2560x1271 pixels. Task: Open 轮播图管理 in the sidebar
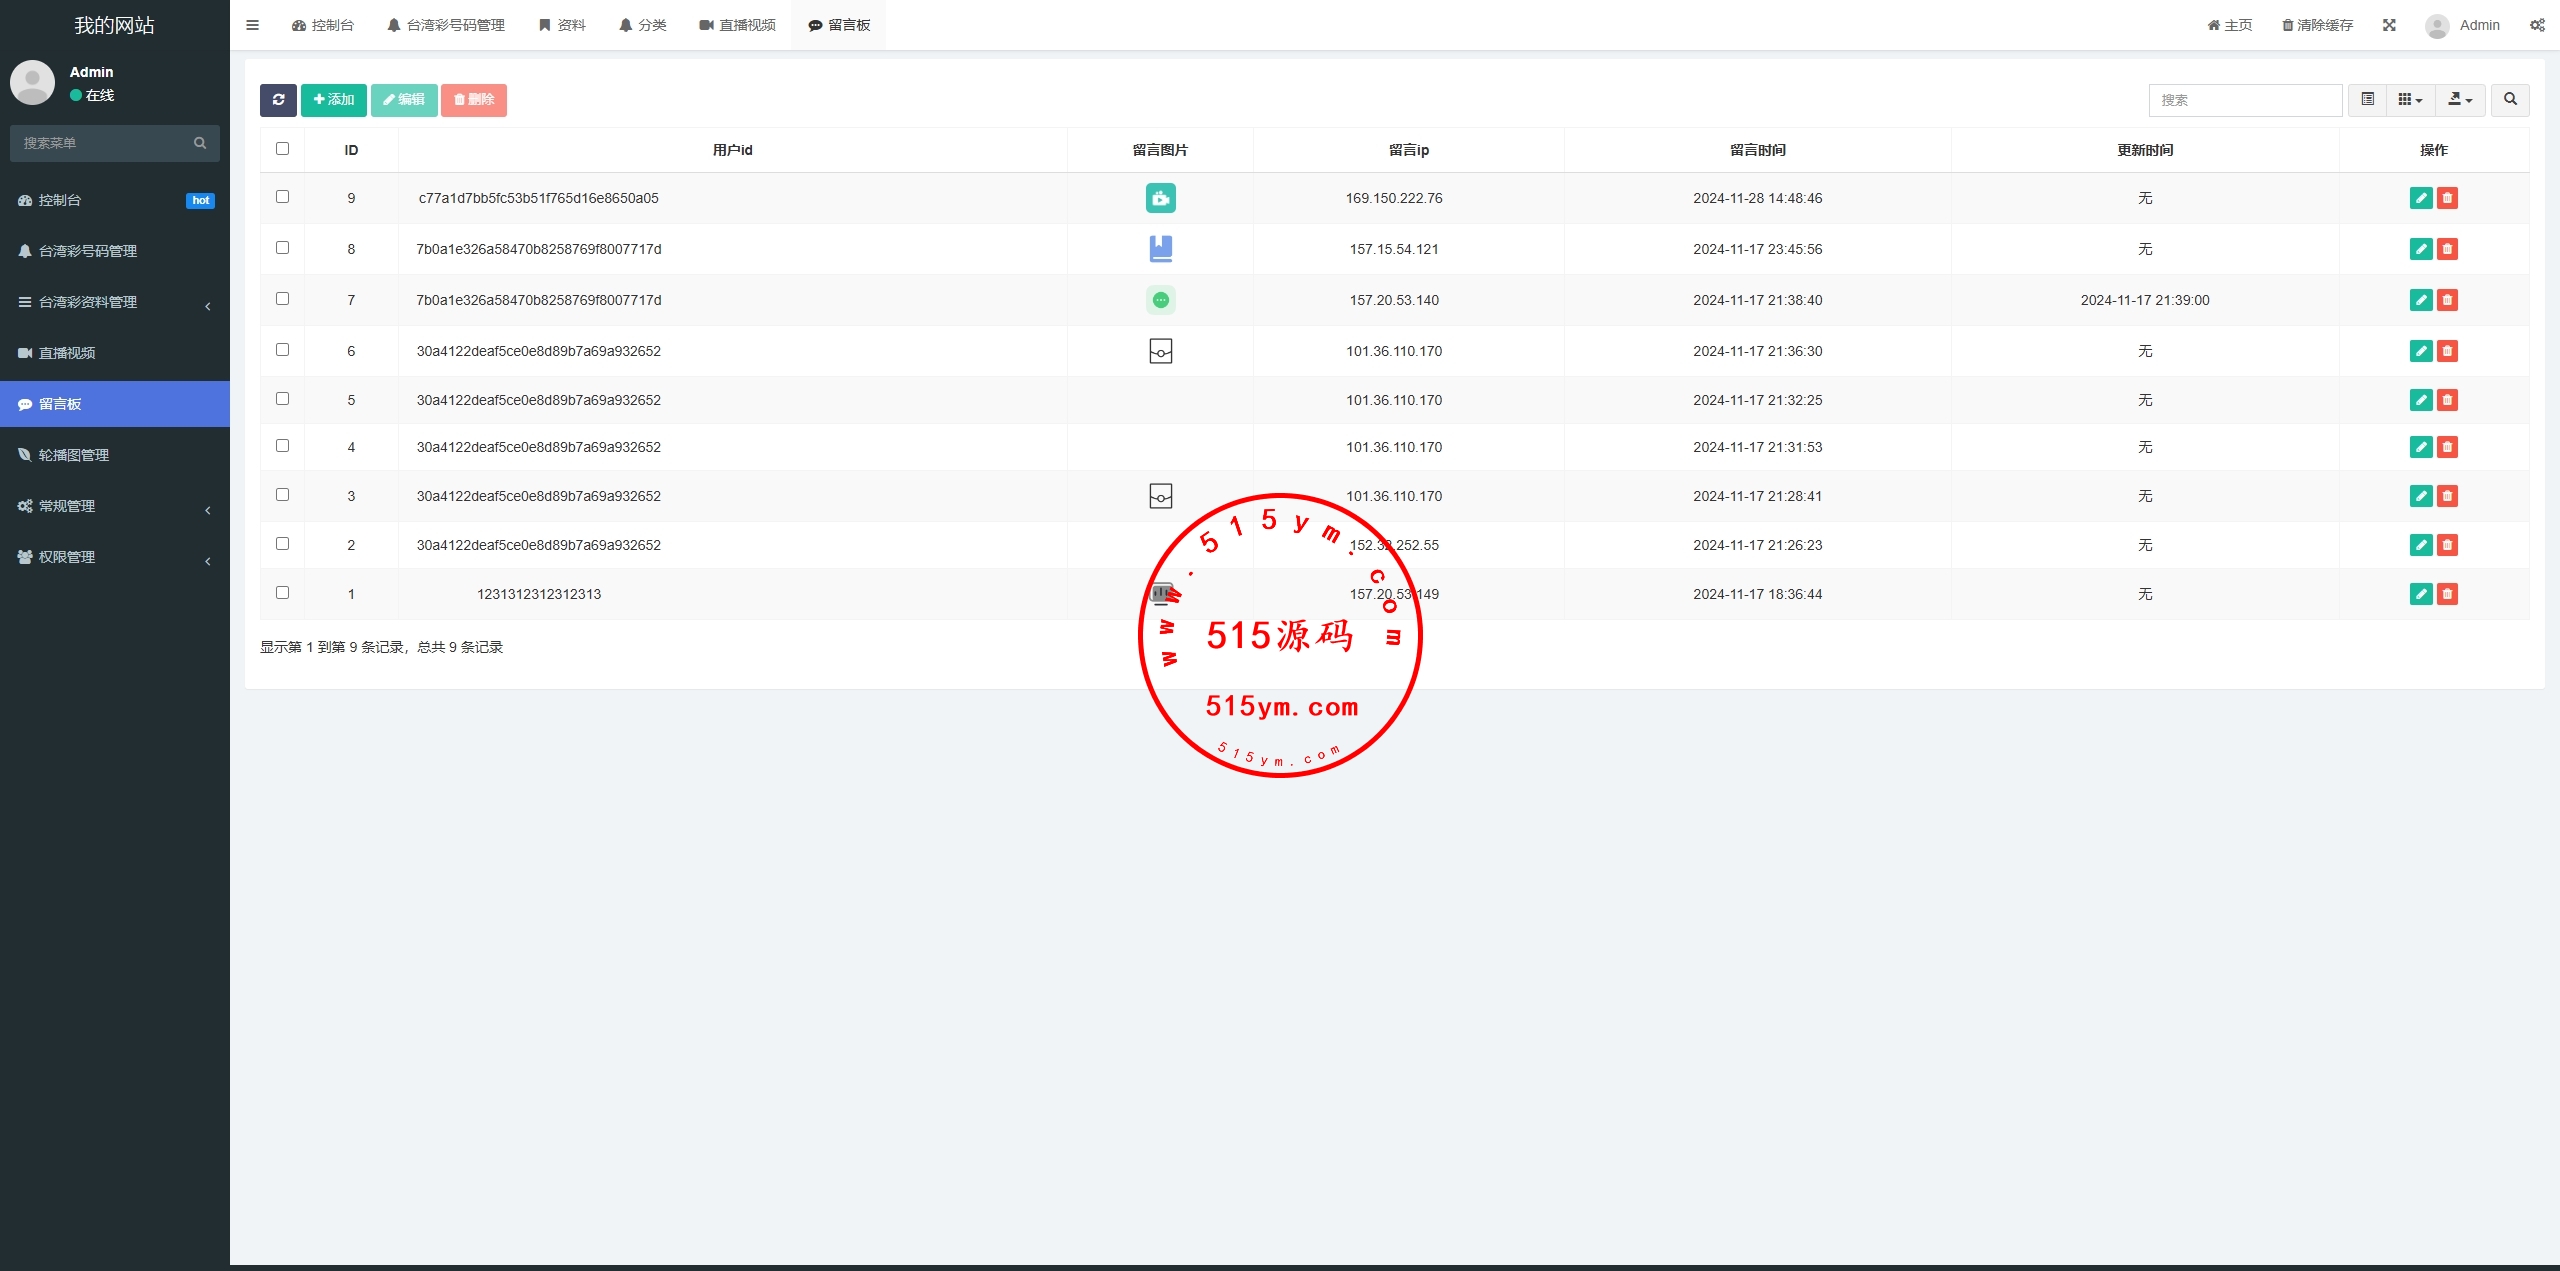(74, 455)
